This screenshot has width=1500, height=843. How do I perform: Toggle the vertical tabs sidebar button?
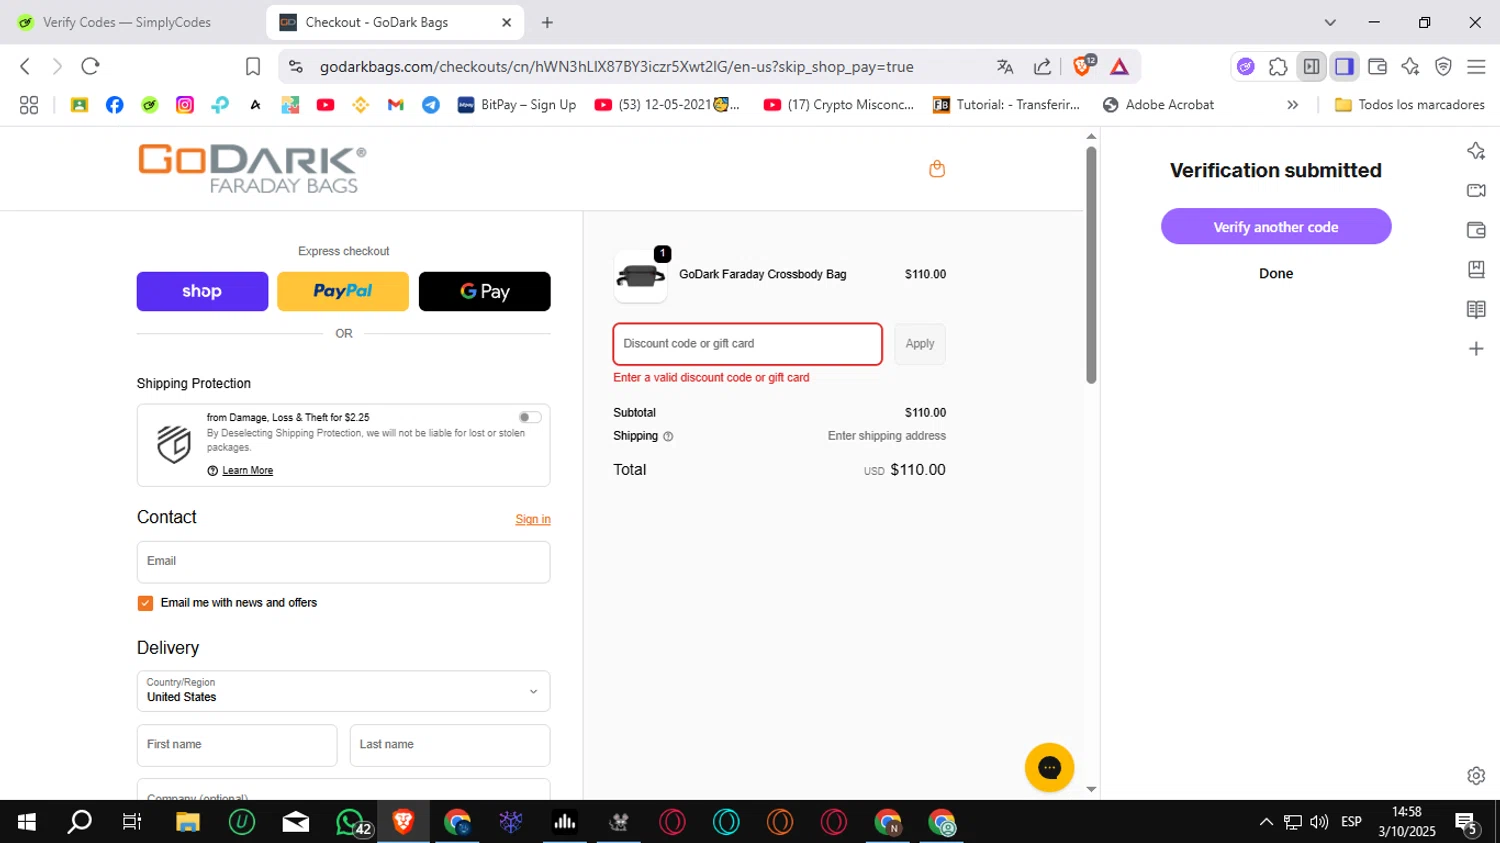(1311, 67)
